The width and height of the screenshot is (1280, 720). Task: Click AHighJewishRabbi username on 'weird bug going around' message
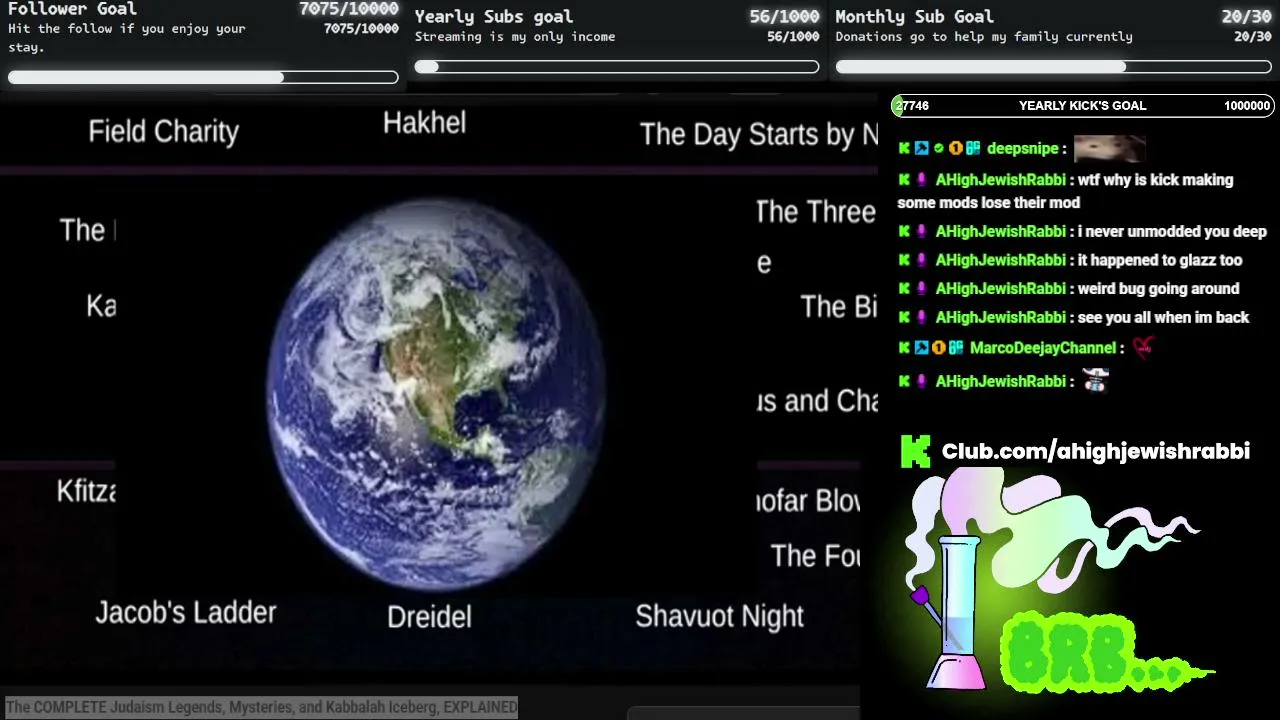[1000, 289]
